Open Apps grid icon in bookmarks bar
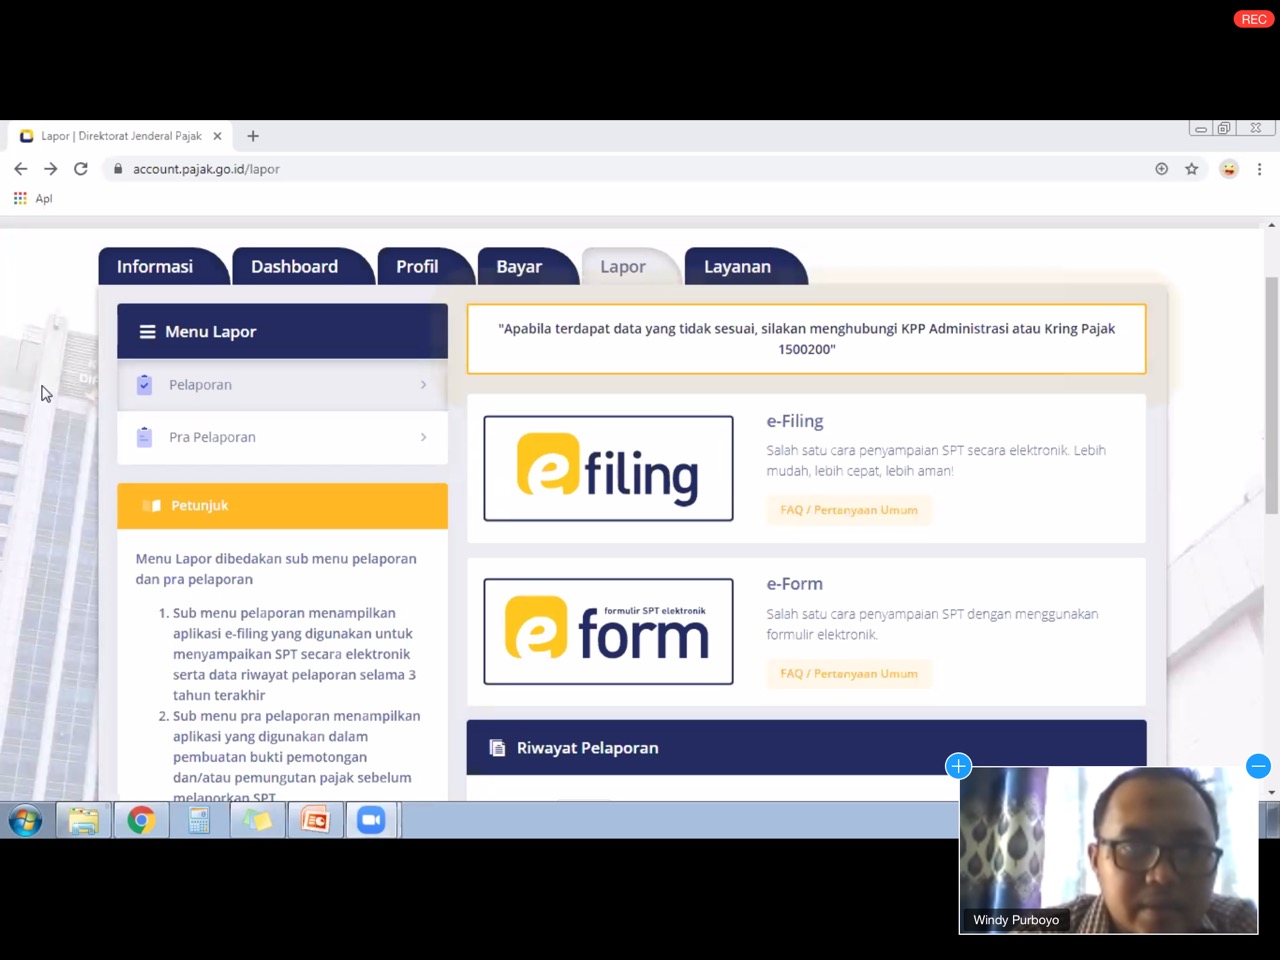1280x960 pixels. [20, 198]
